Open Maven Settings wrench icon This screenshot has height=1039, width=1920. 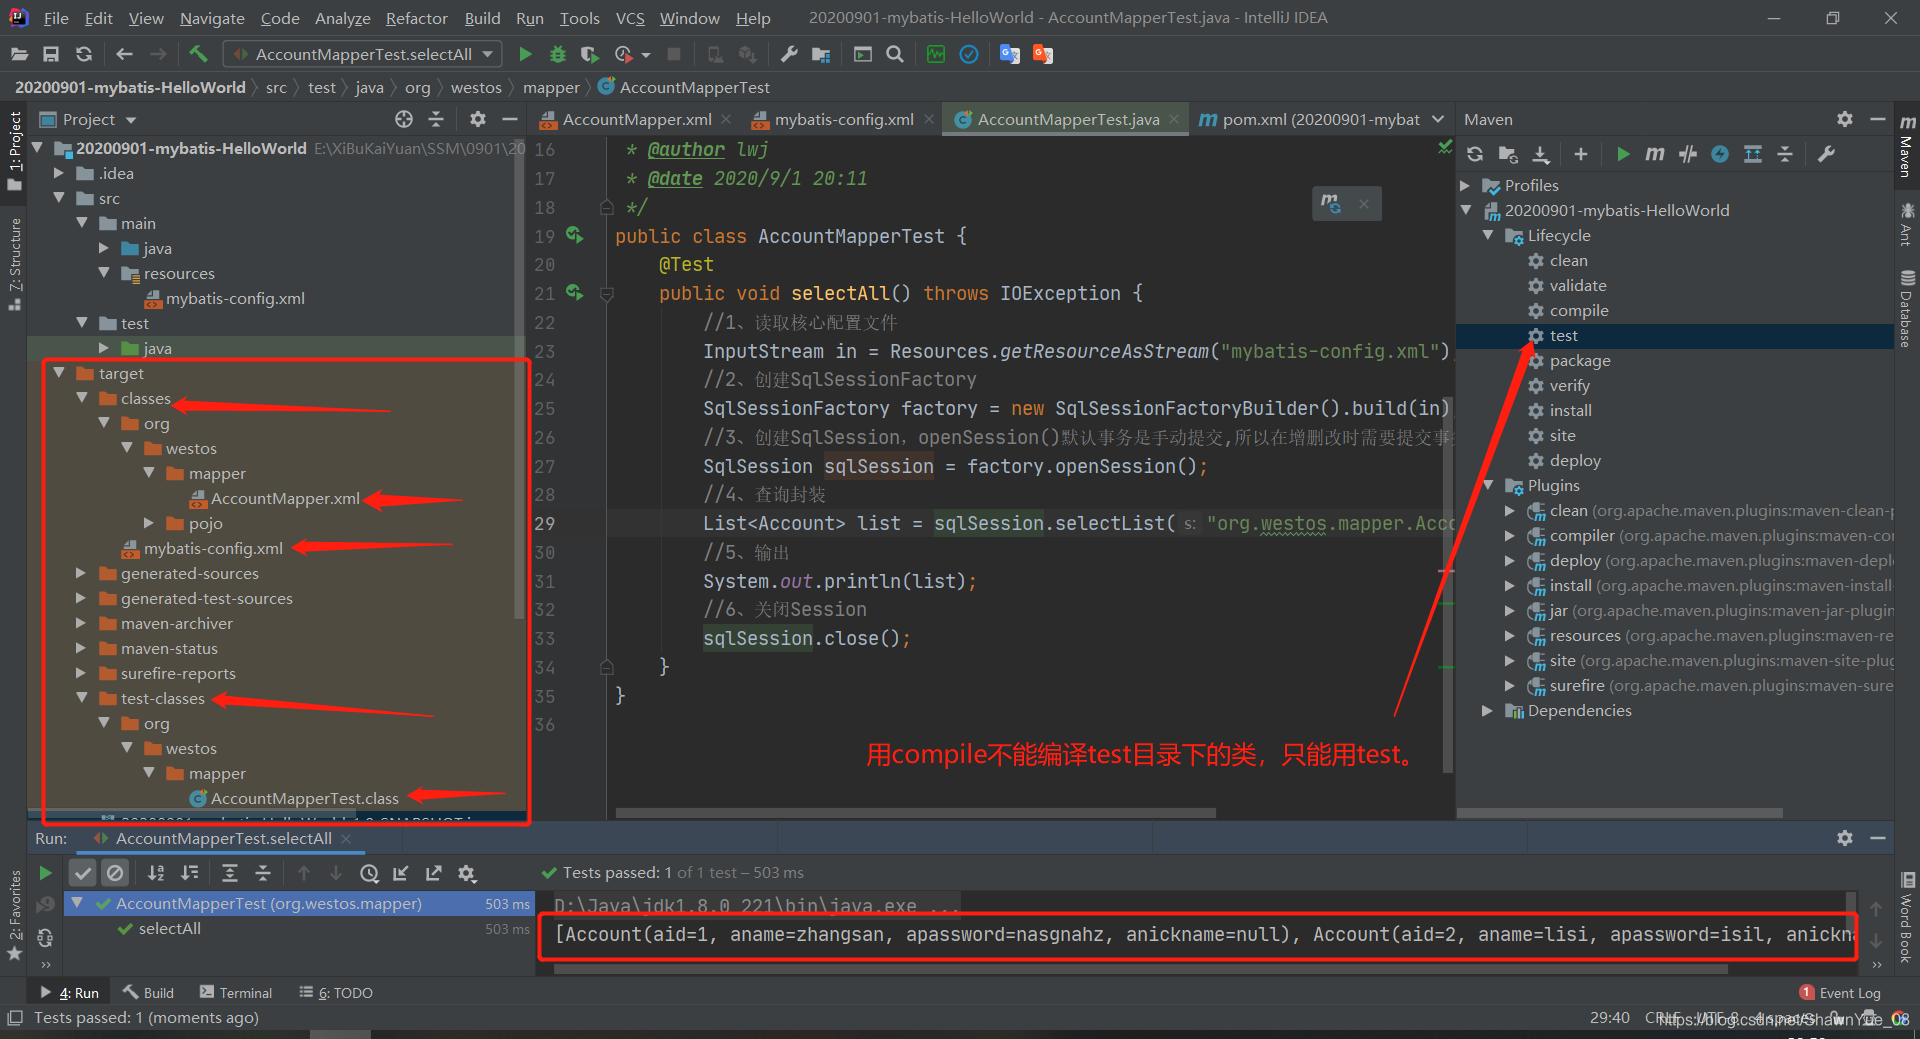pyautogui.click(x=1826, y=154)
